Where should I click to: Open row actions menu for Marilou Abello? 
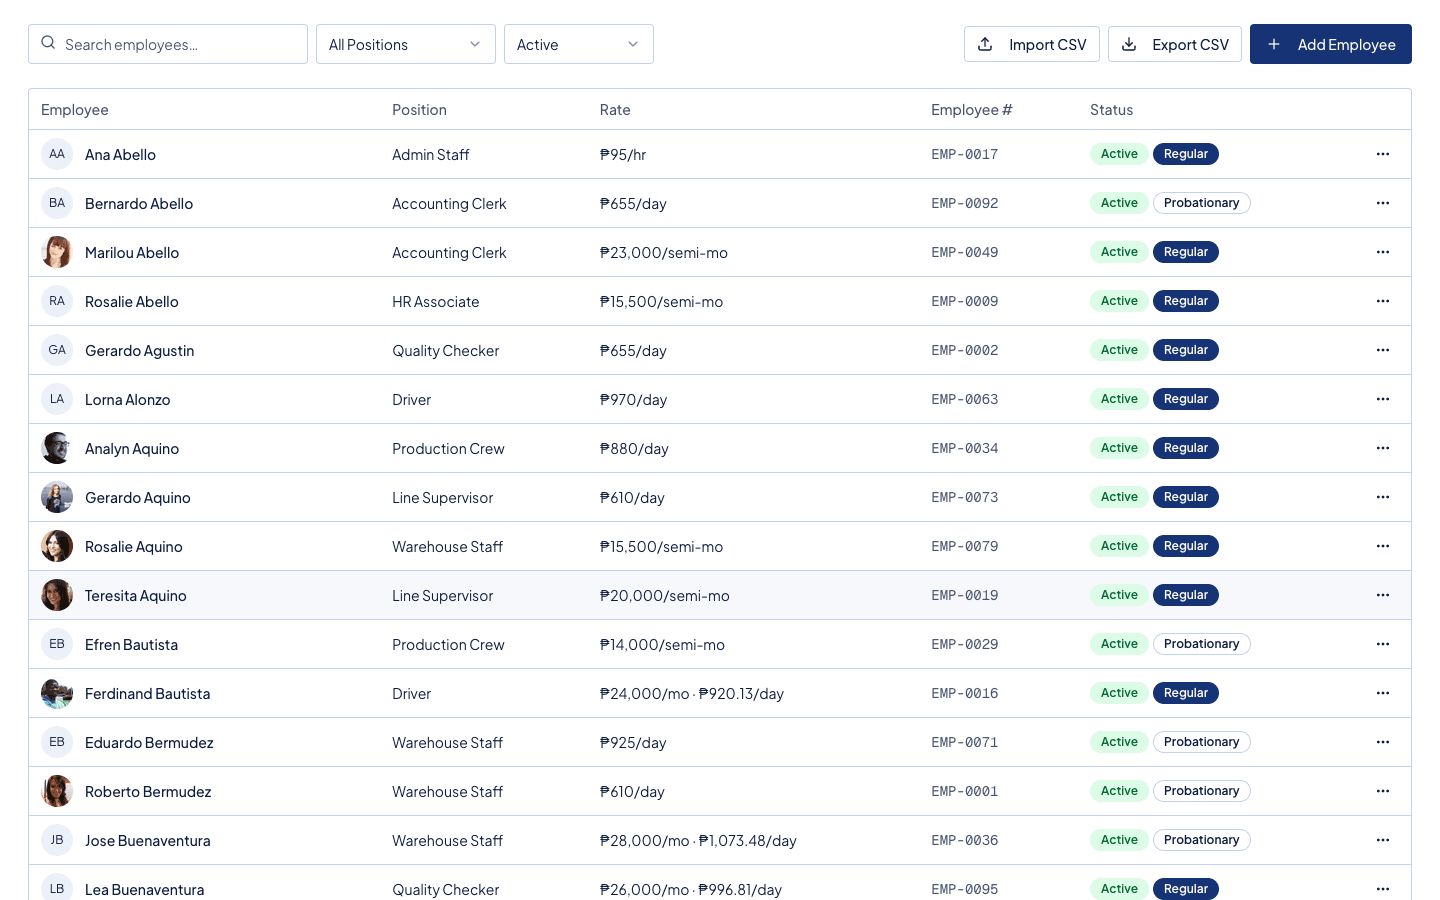tap(1383, 252)
